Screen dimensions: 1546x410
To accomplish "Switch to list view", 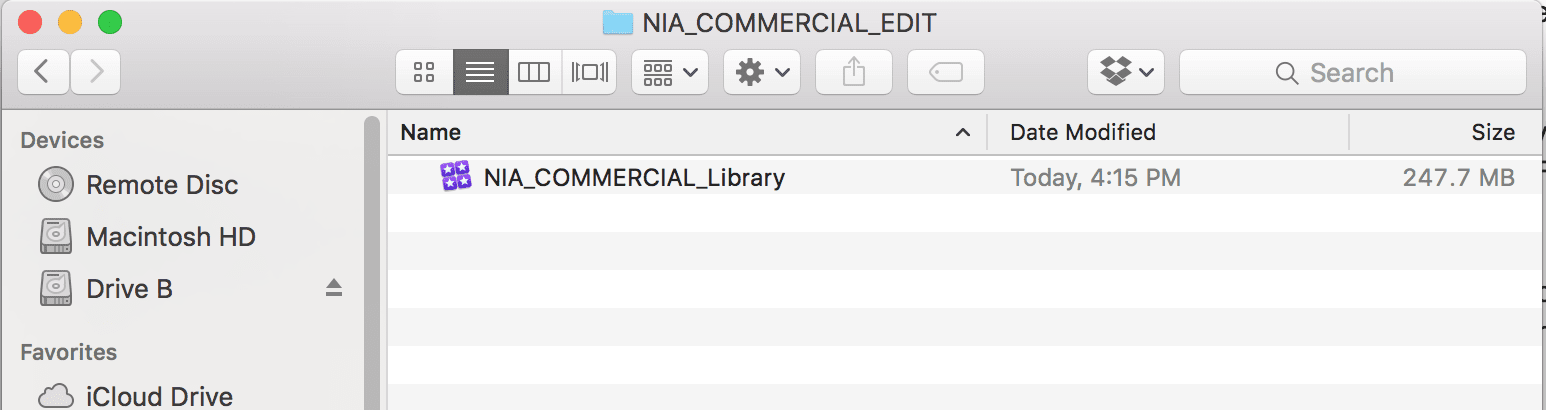I will [x=480, y=72].
